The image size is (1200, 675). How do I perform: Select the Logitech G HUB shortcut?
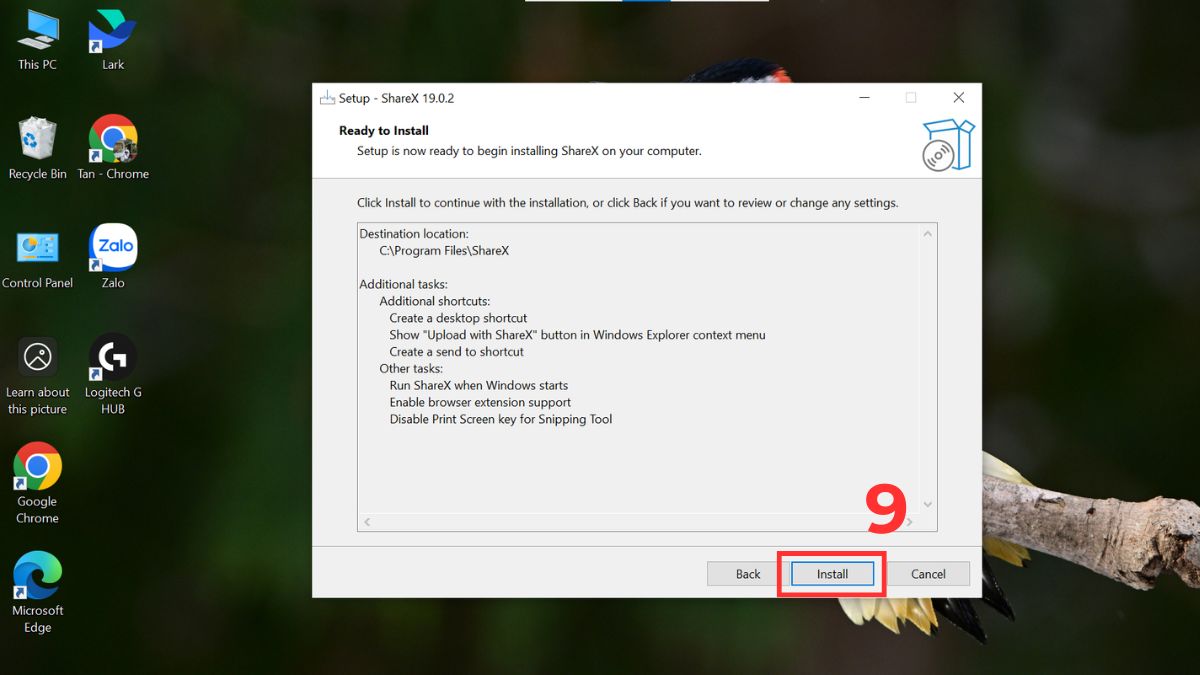113,375
